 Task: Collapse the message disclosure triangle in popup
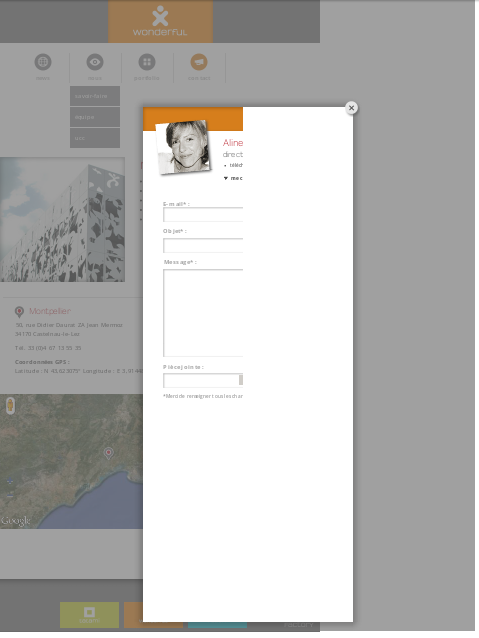click(x=226, y=178)
